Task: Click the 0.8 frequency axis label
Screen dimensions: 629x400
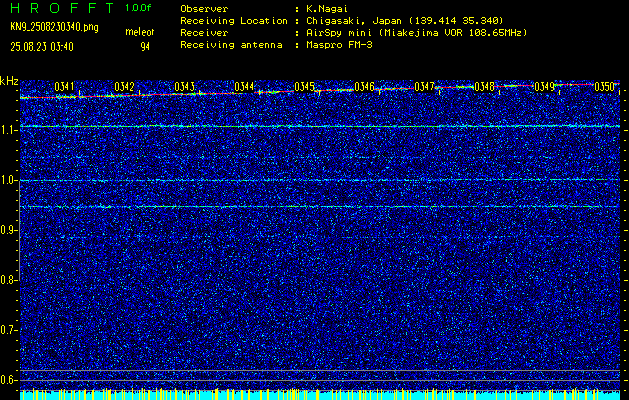Action: point(9,280)
